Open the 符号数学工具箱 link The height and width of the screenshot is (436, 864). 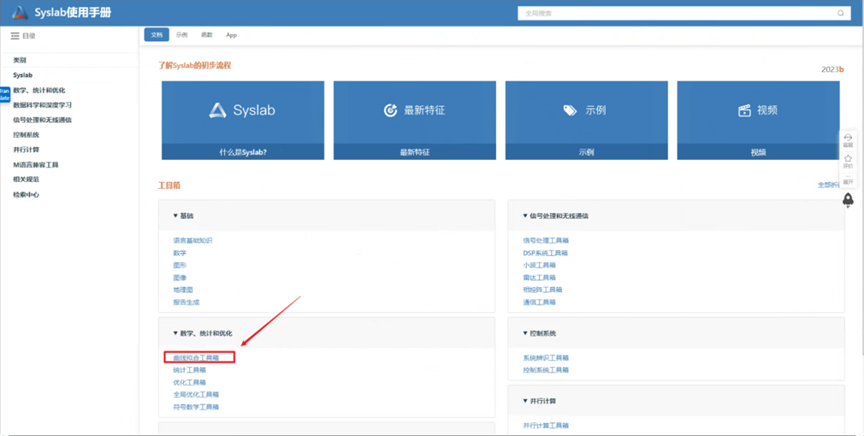[196, 407]
